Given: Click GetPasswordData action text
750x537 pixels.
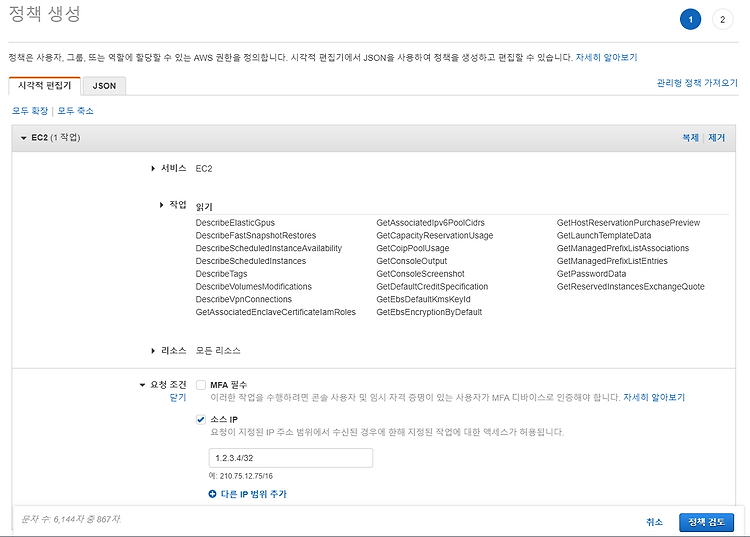Looking at the screenshot, I should pyautogui.click(x=591, y=274).
